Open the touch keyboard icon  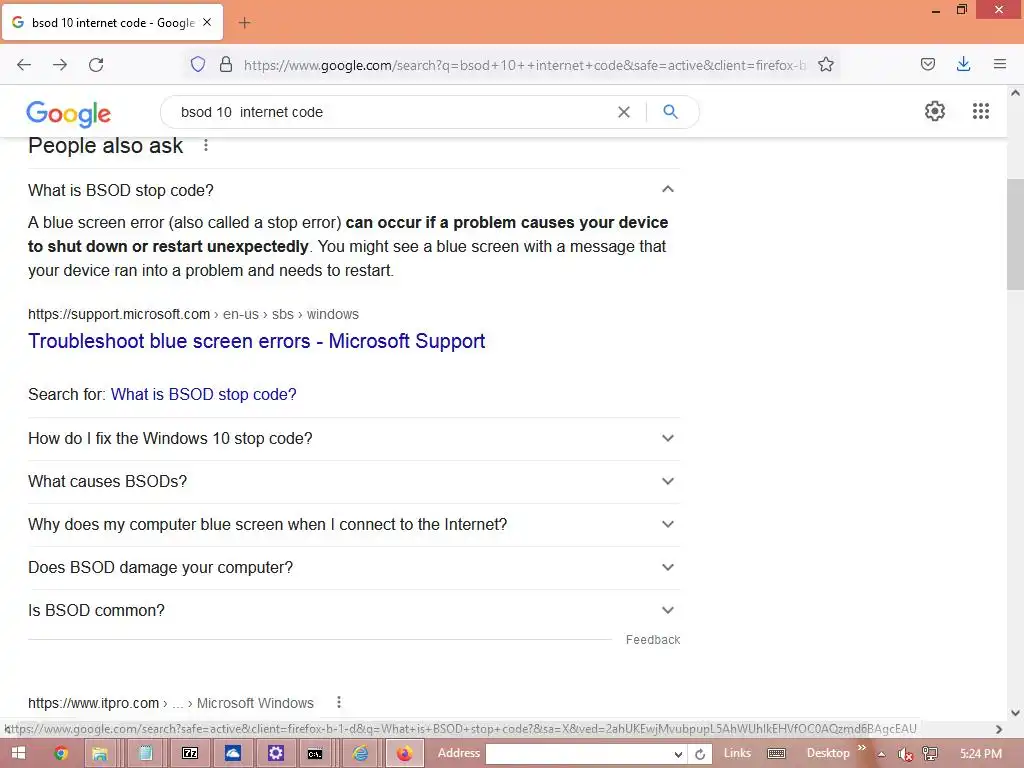click(x=776, y=753)
